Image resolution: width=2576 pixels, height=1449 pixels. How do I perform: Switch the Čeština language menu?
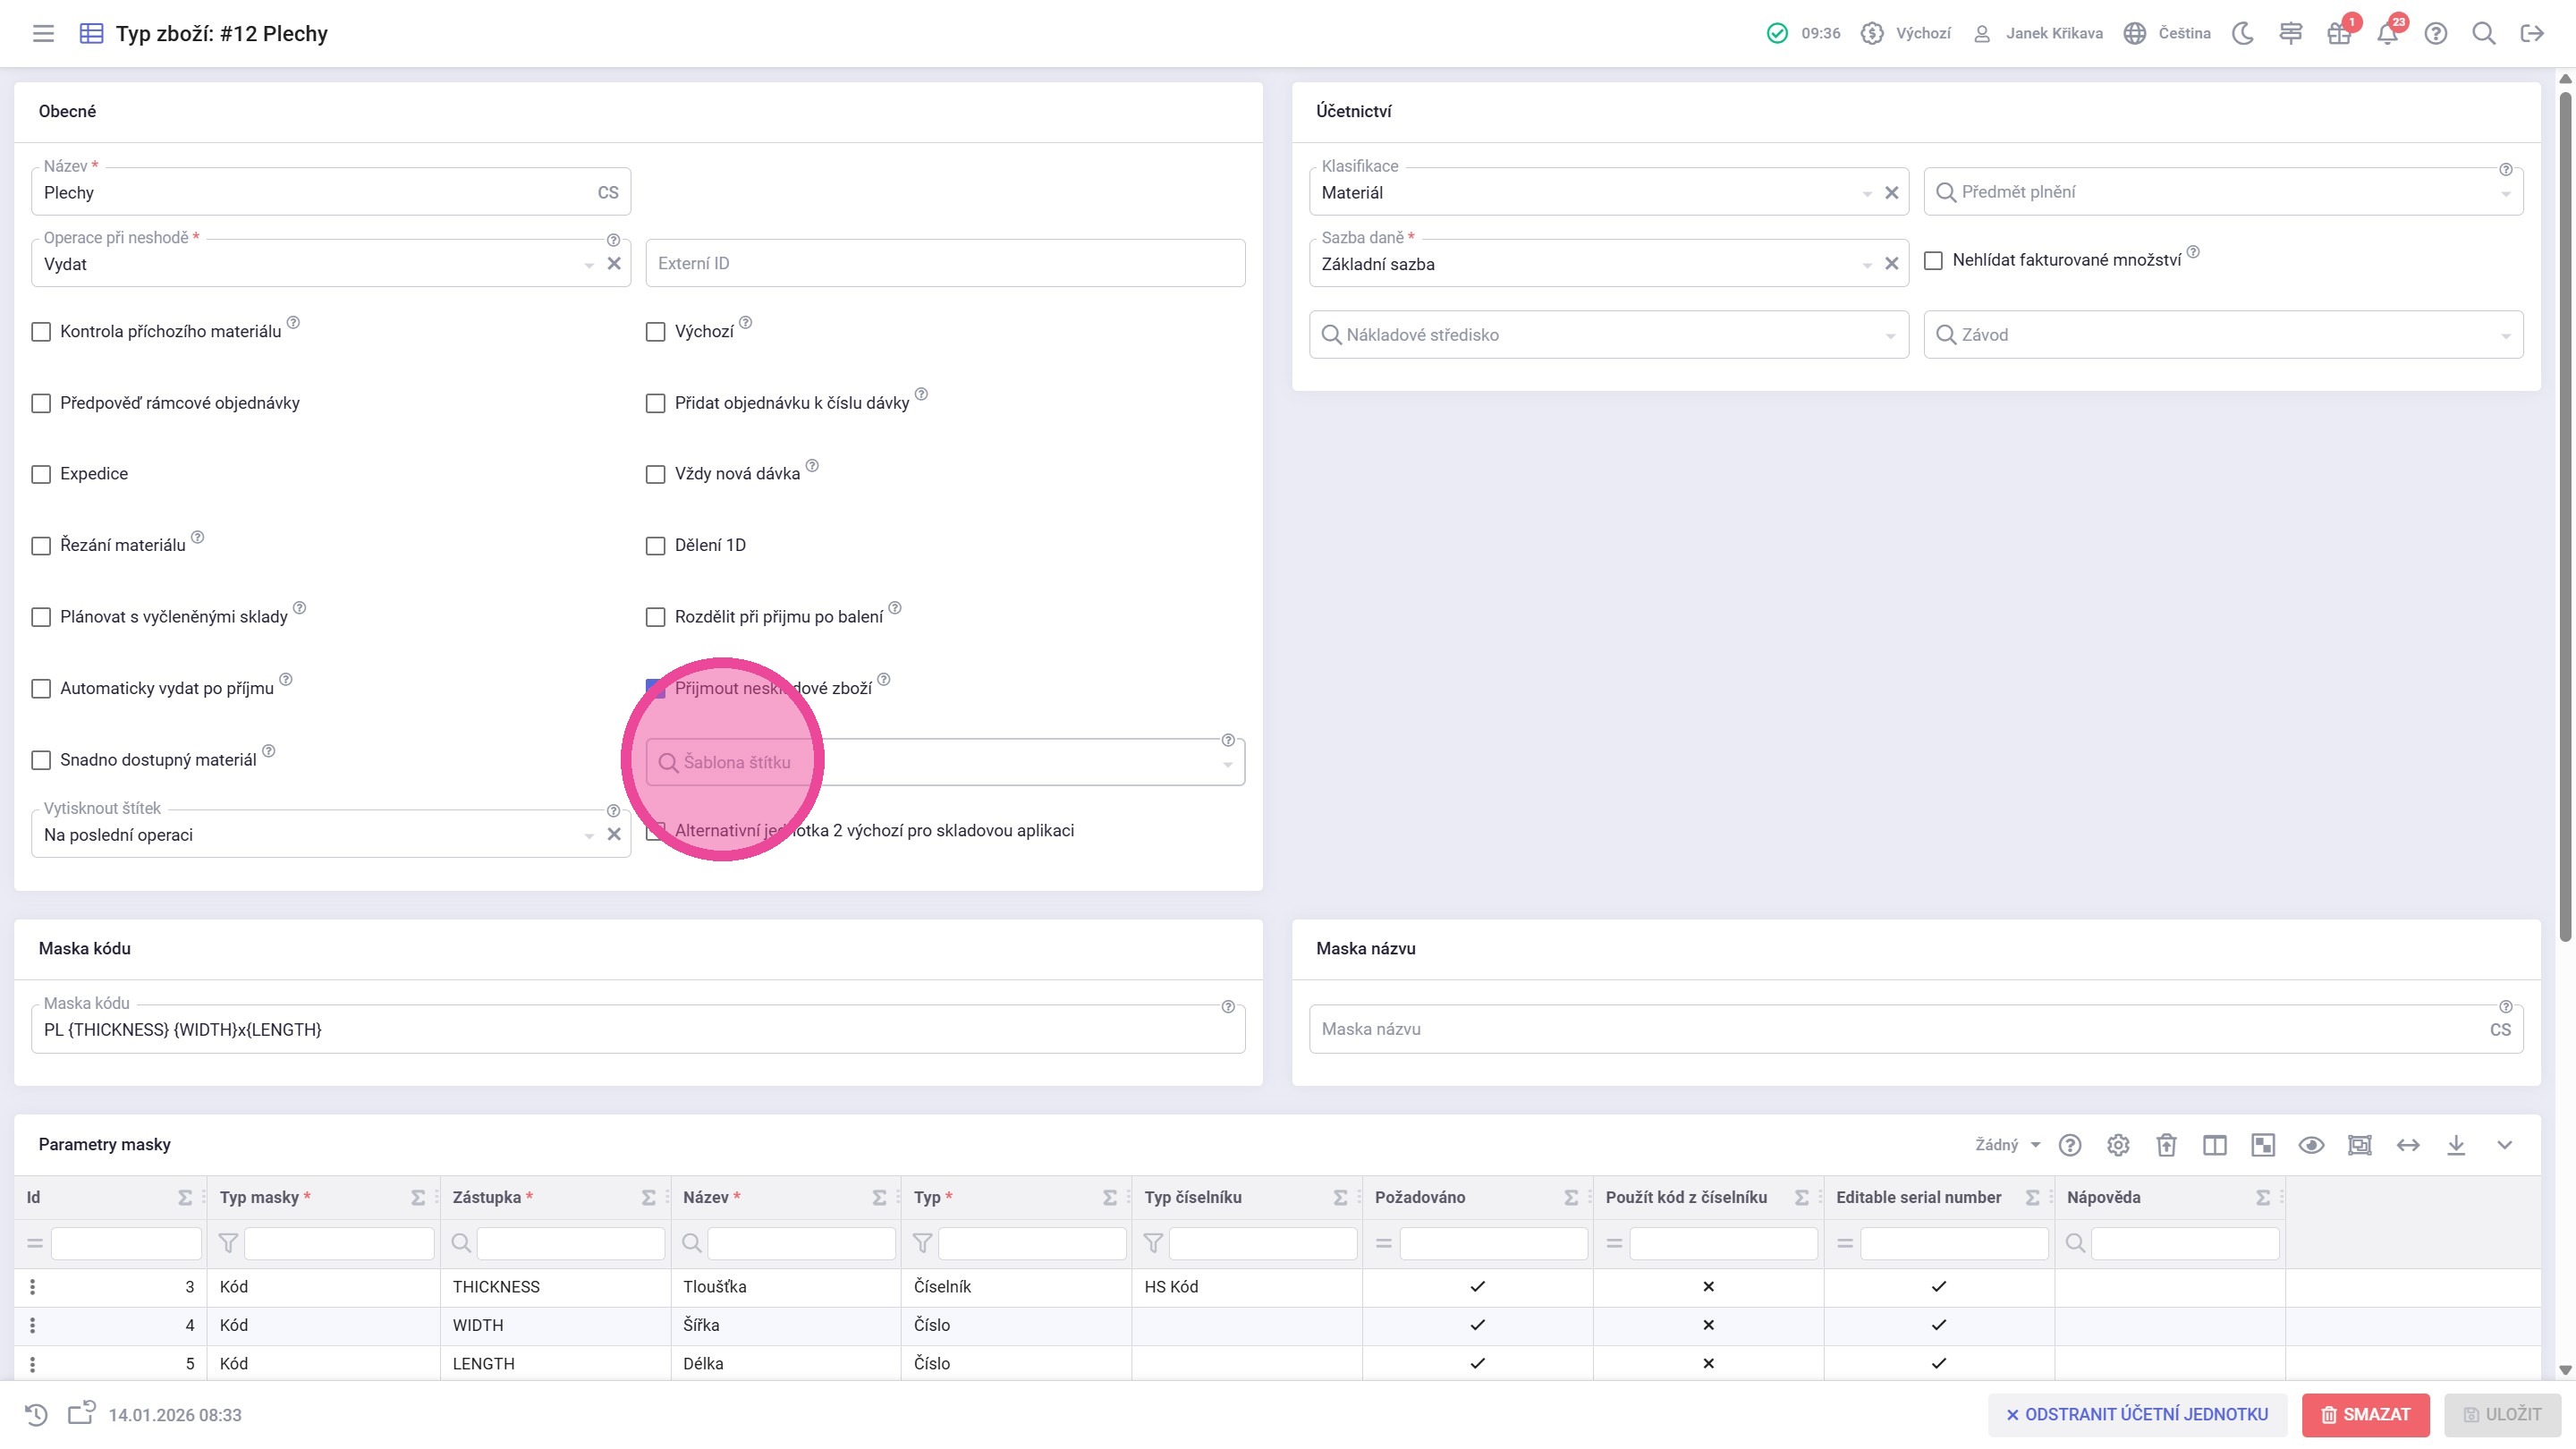(2169, 33)
